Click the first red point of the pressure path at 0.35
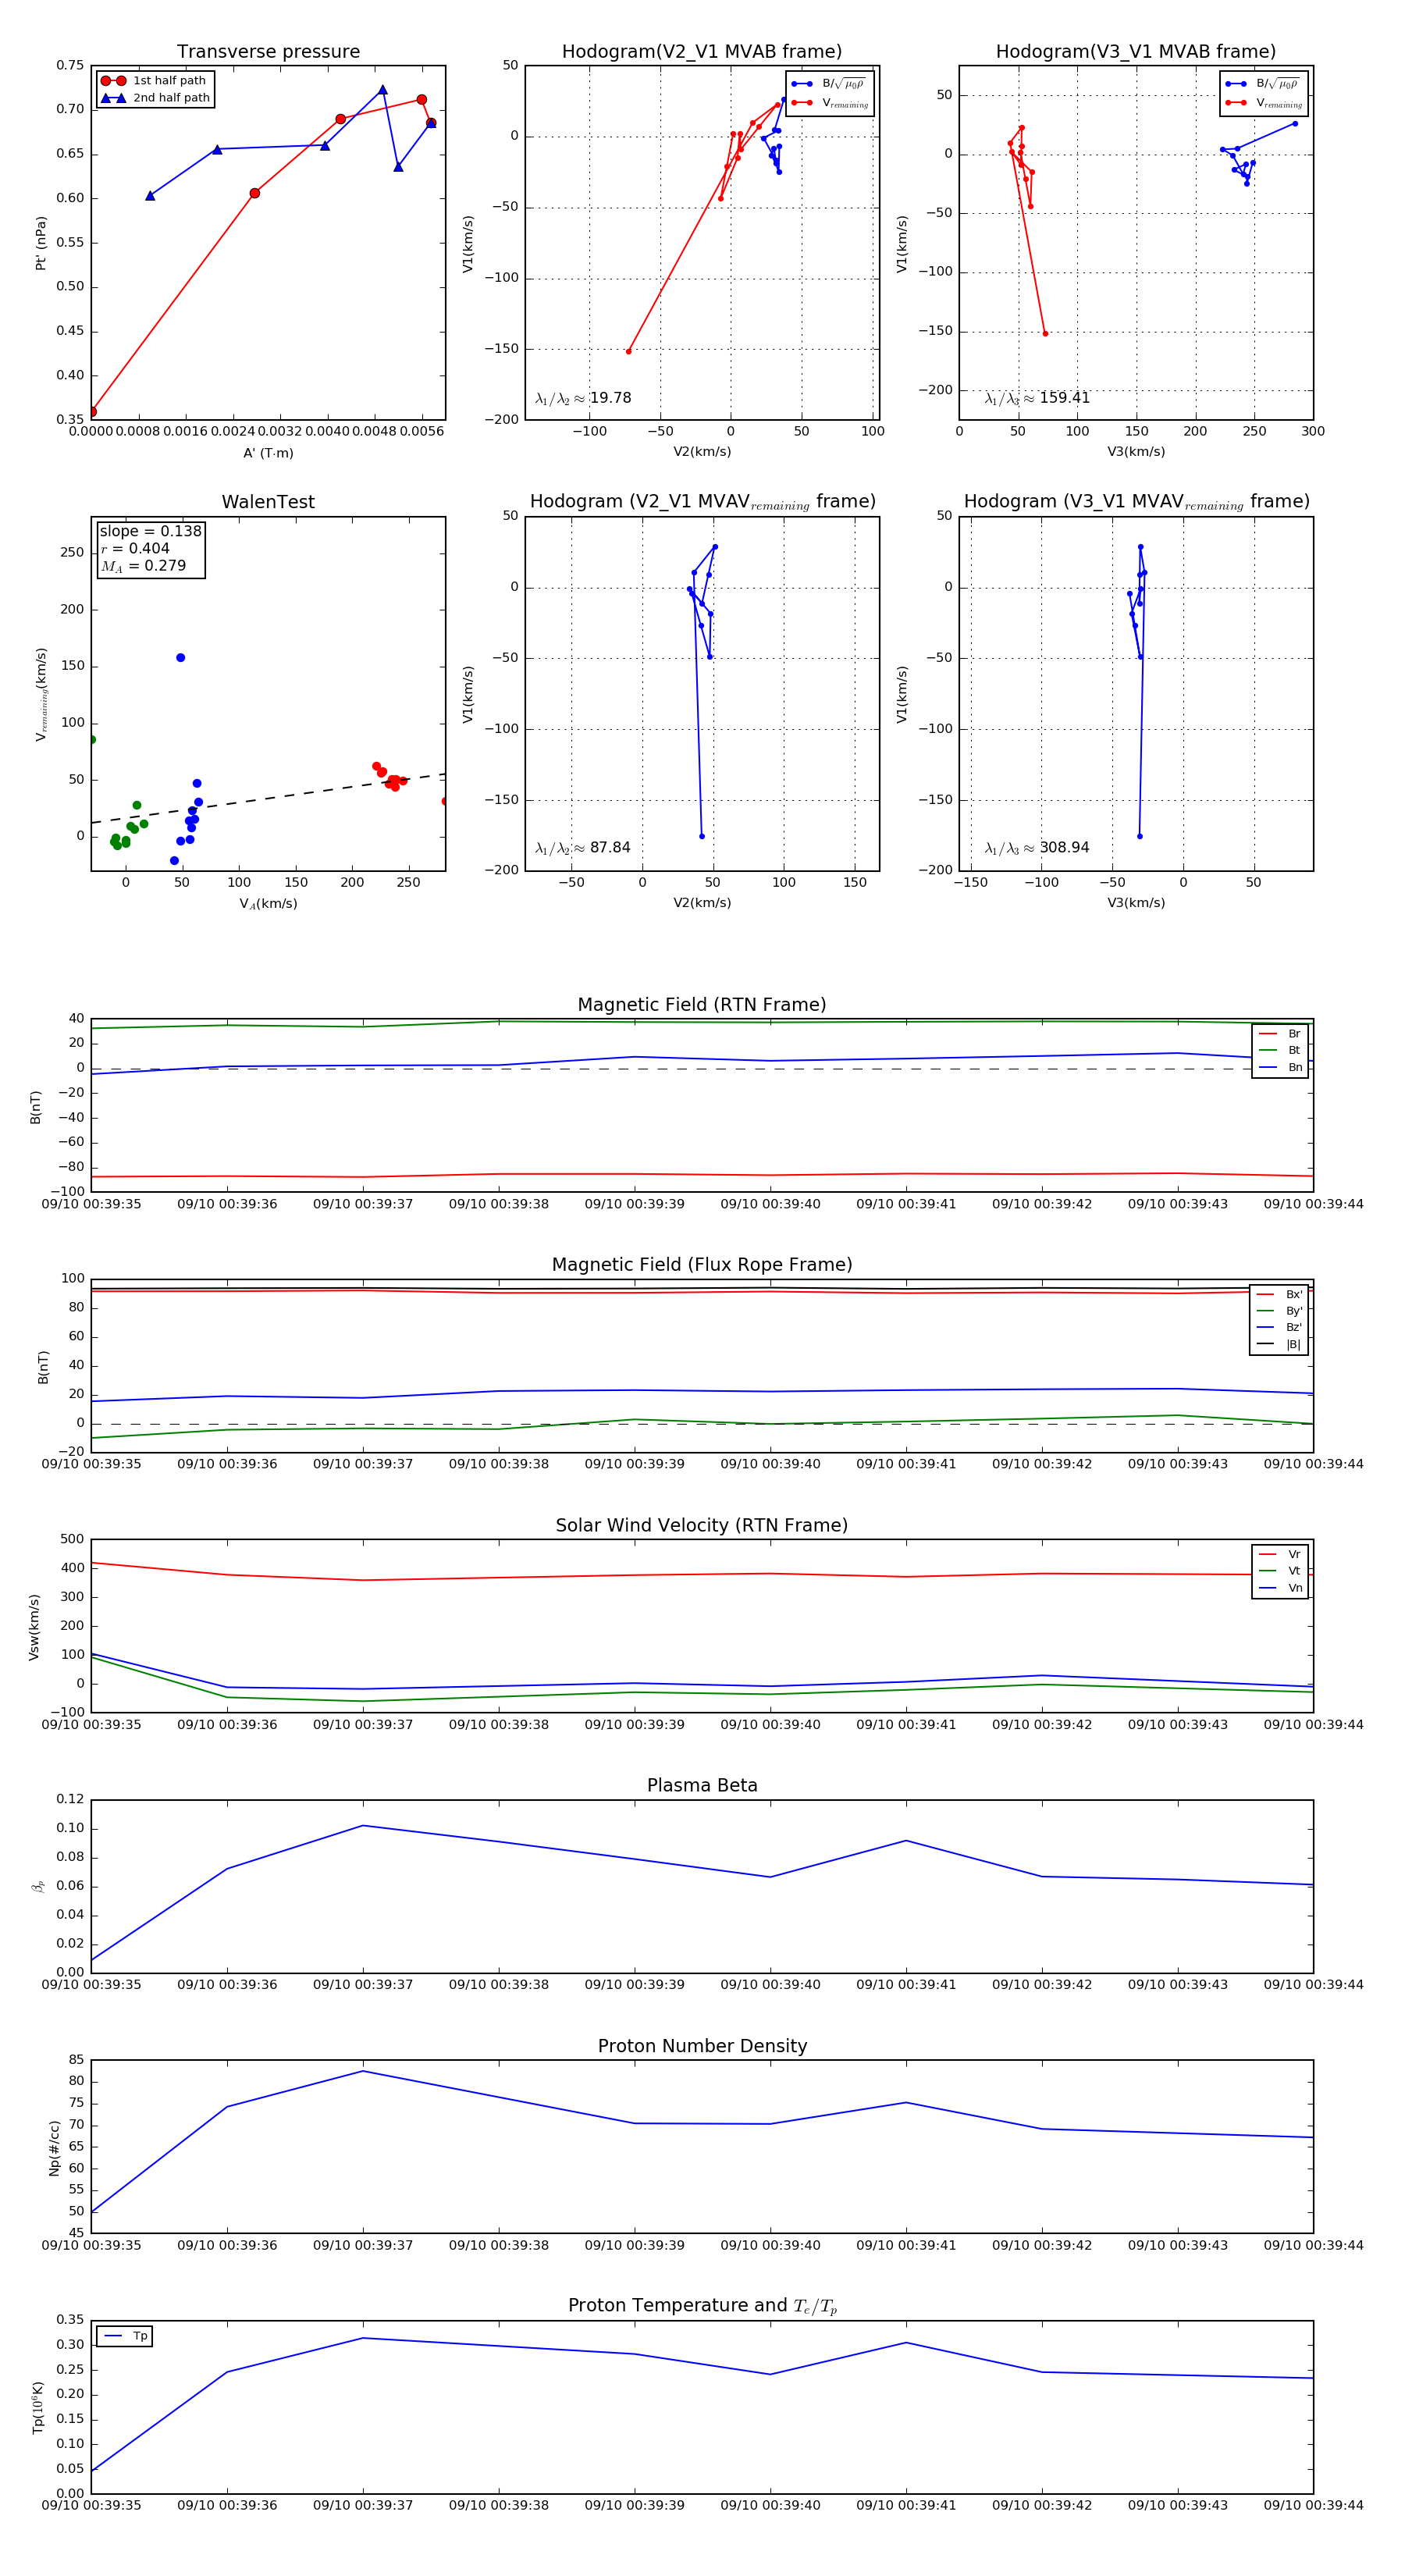The width and height of the screenshot is (1405, 2576). tap(92, 412)
